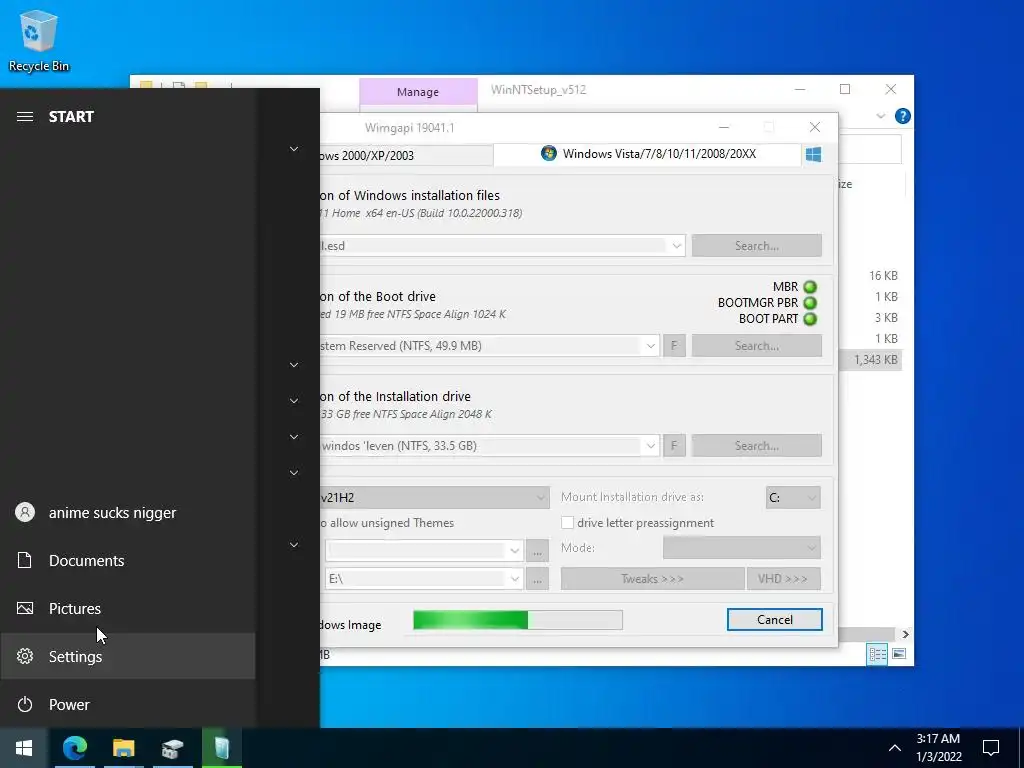Click the green highlighted taskbar app icon
Image resolution: width=1024 pixels, height=768 pixels.
pyautogui.click(x=222, y=748)
